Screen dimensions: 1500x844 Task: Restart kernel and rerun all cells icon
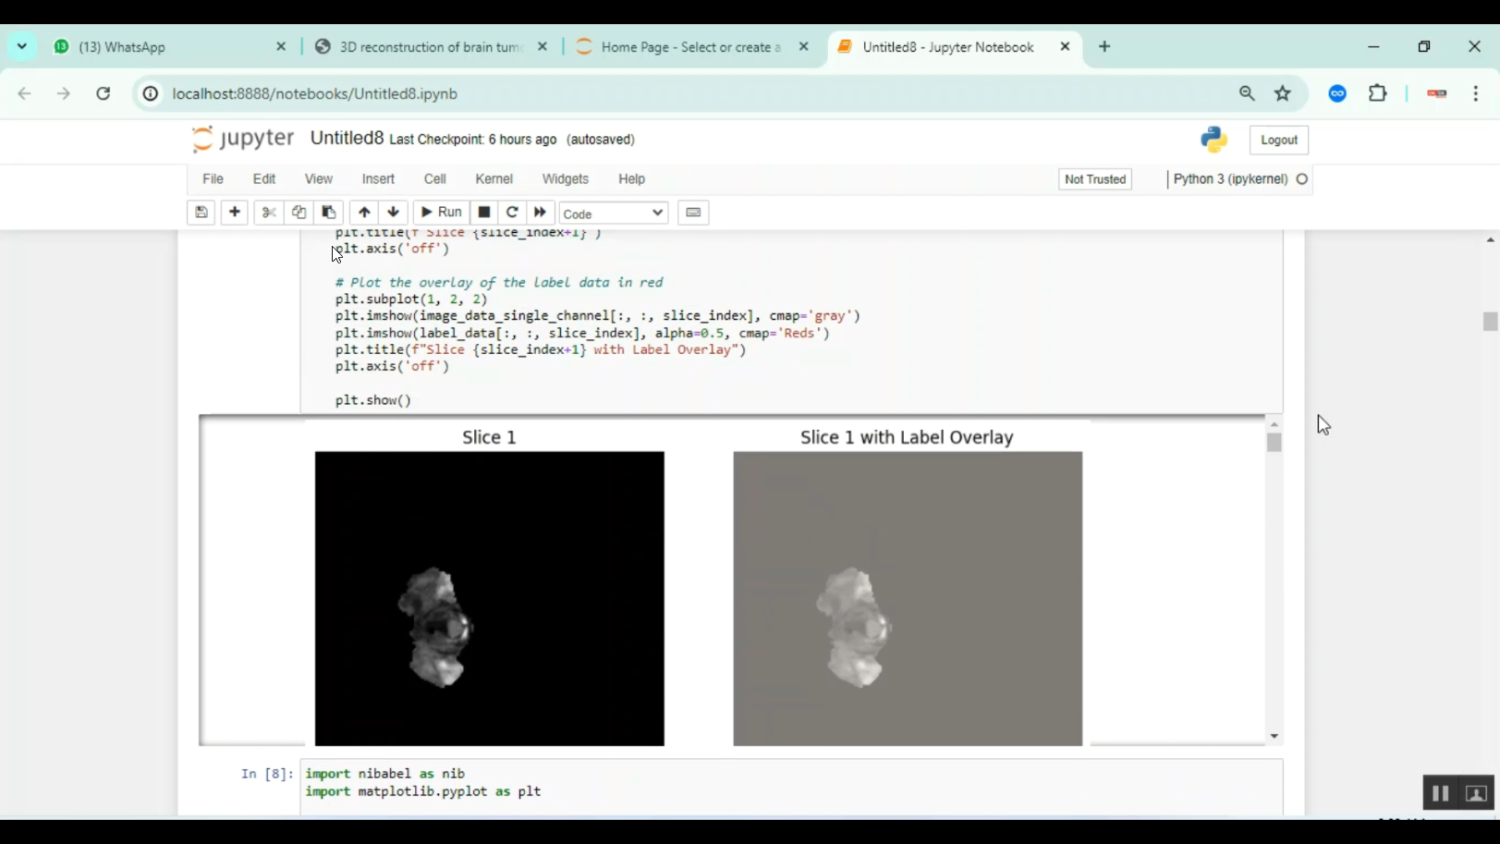pyautogui.click(x=540, y=212)
